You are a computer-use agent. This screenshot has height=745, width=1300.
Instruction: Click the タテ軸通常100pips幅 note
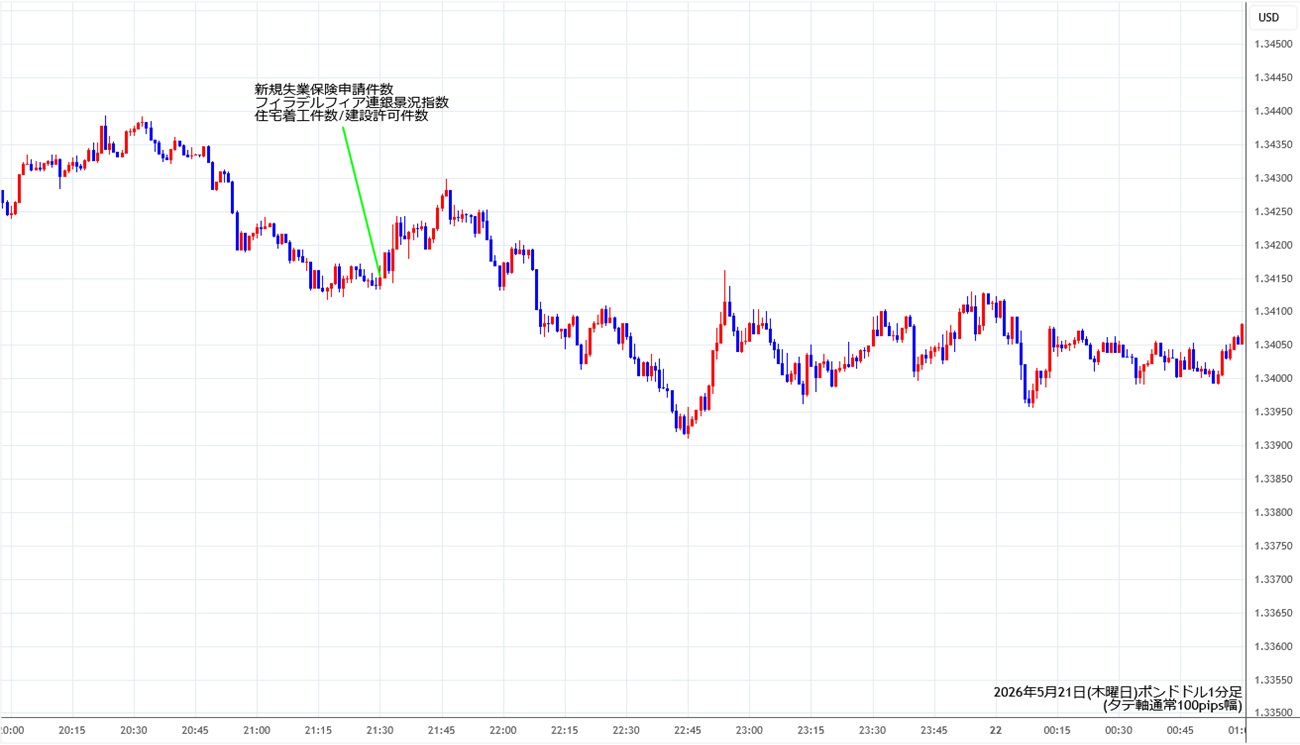[1172, 705]
